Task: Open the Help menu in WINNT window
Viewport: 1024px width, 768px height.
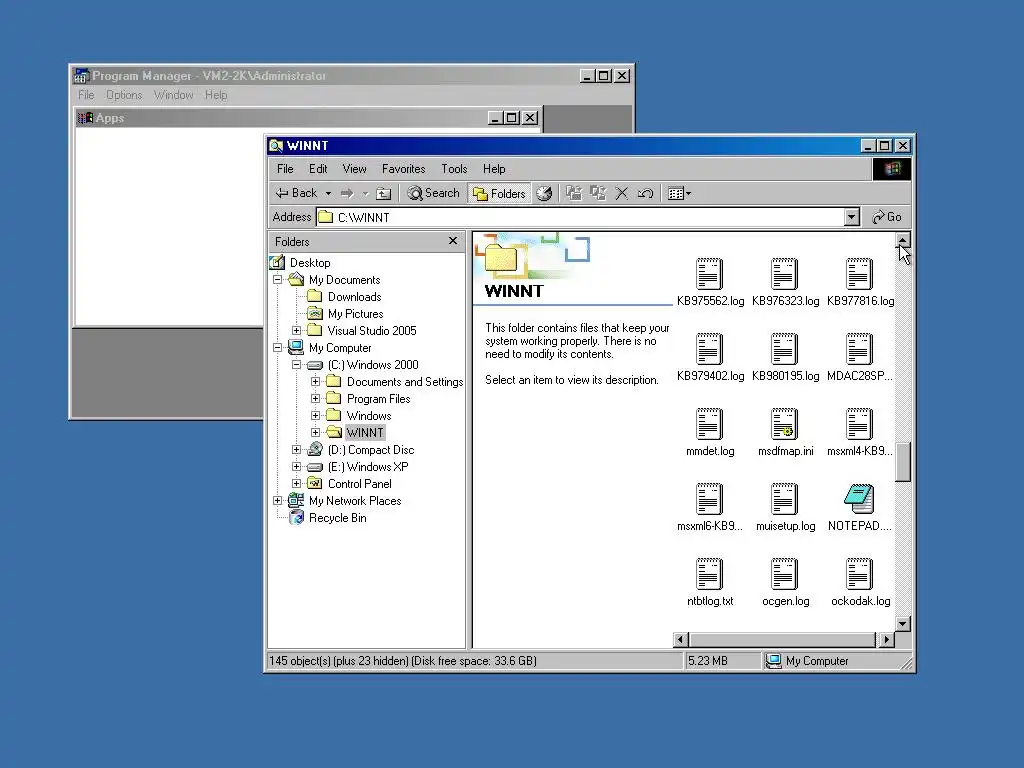Action: coord(494,169)
